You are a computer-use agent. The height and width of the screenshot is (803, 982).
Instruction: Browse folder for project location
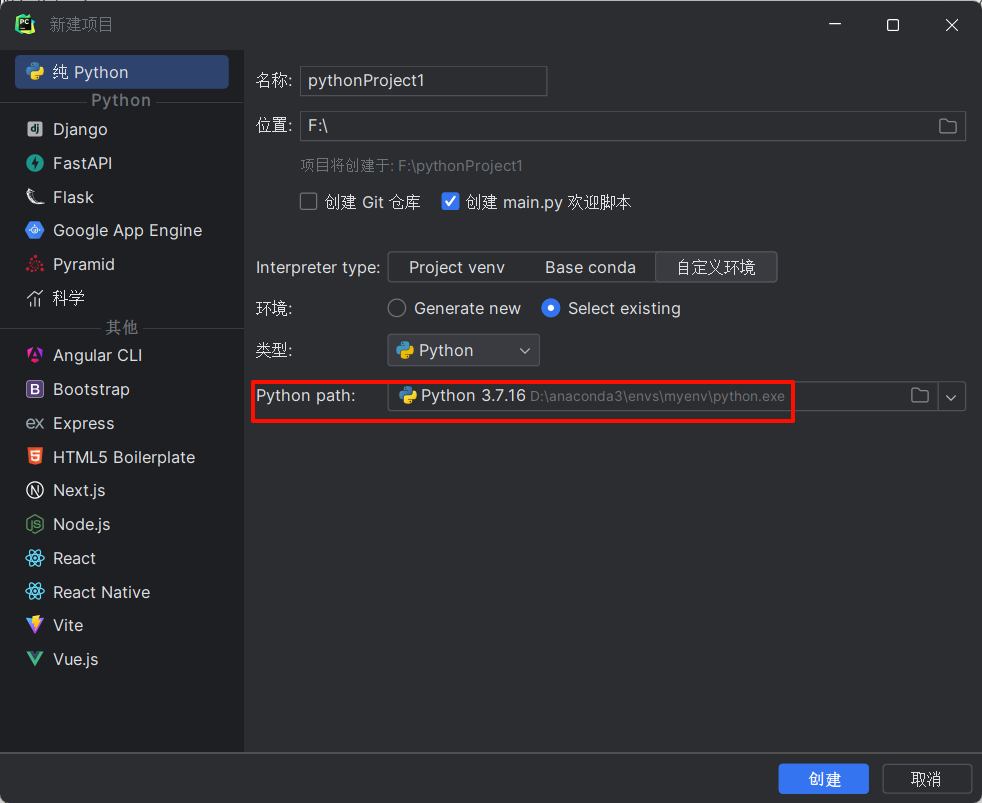[x=948, y=126]
